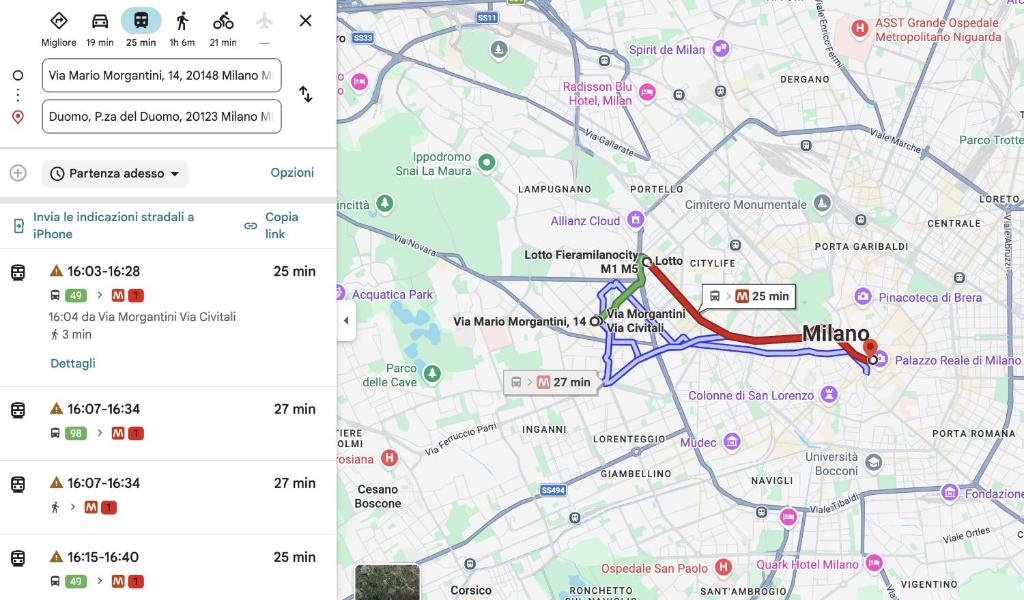Click the Quark Hotel Milano marker
Viewport: 1024px width, 600px height.
coord(874,563)
